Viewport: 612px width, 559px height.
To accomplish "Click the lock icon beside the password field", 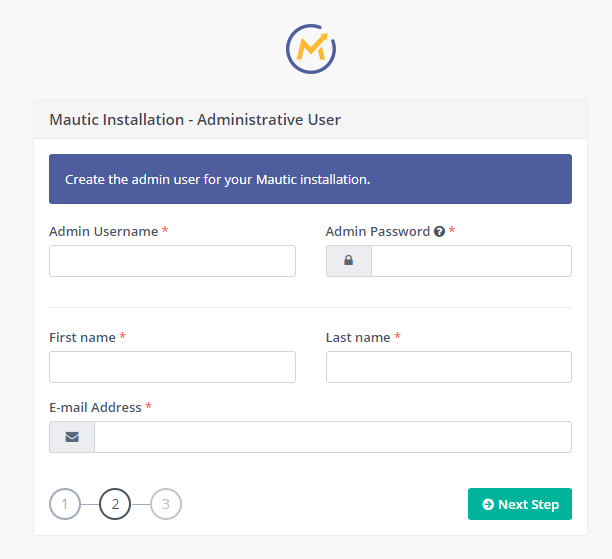I will 349,261.
